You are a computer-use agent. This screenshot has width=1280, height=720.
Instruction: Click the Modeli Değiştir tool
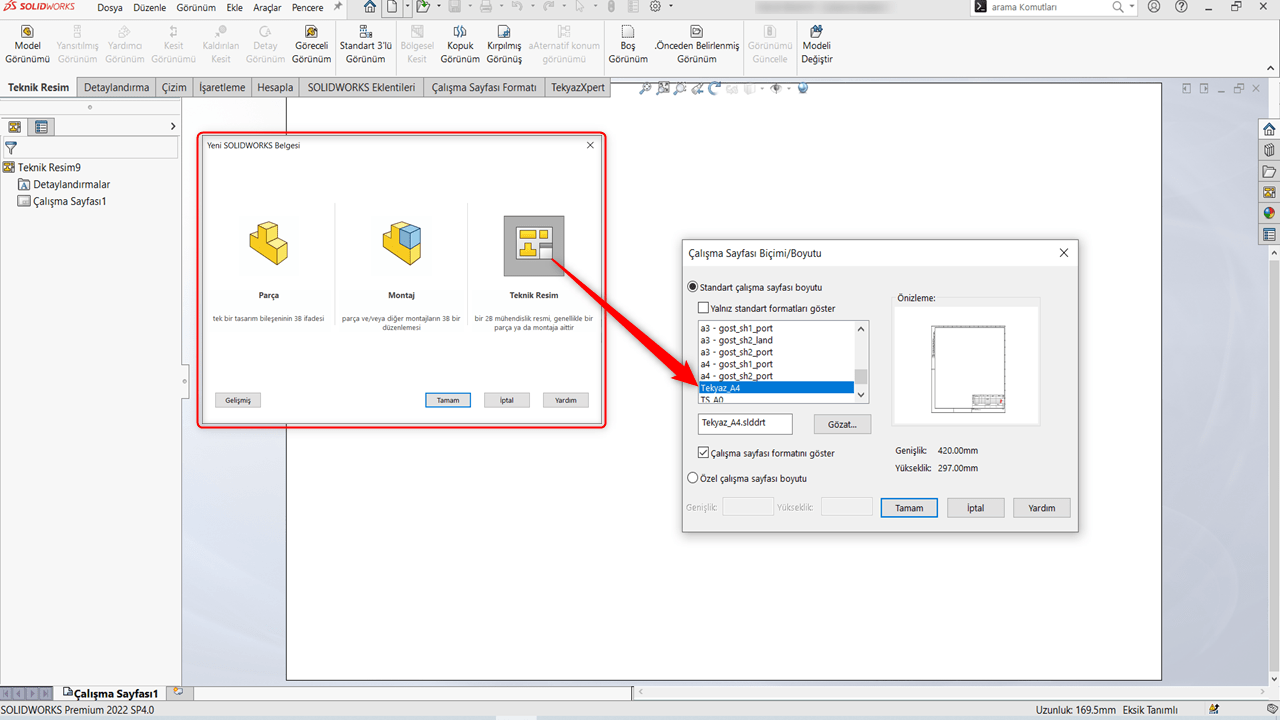(817, 45)
